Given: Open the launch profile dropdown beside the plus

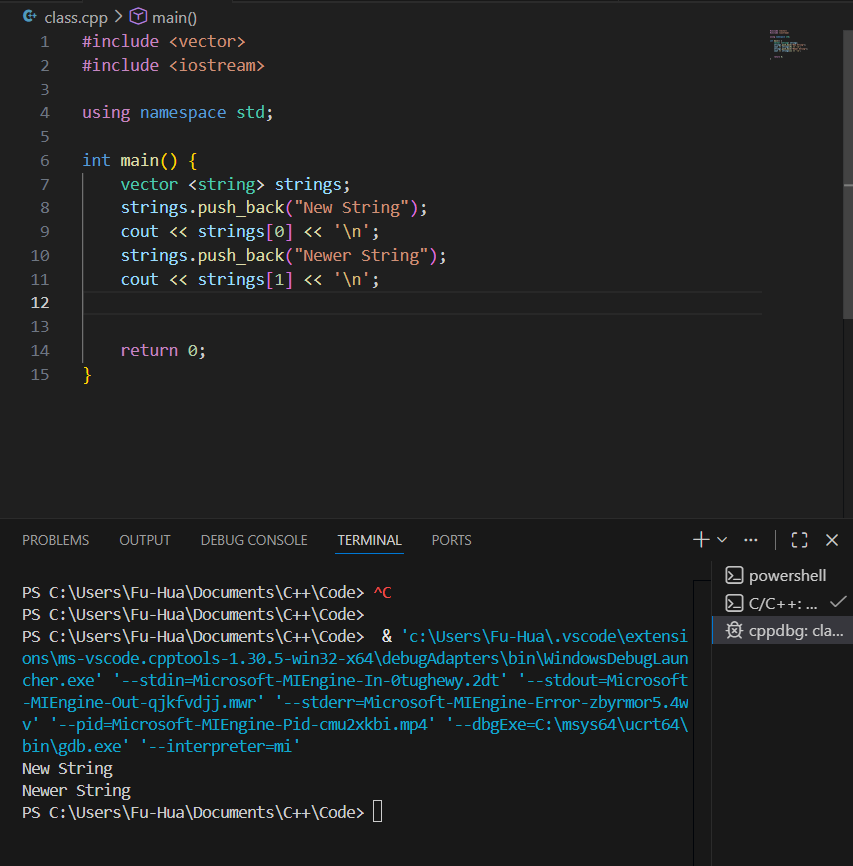Looking at the screenshot, I should coord(722,540).
